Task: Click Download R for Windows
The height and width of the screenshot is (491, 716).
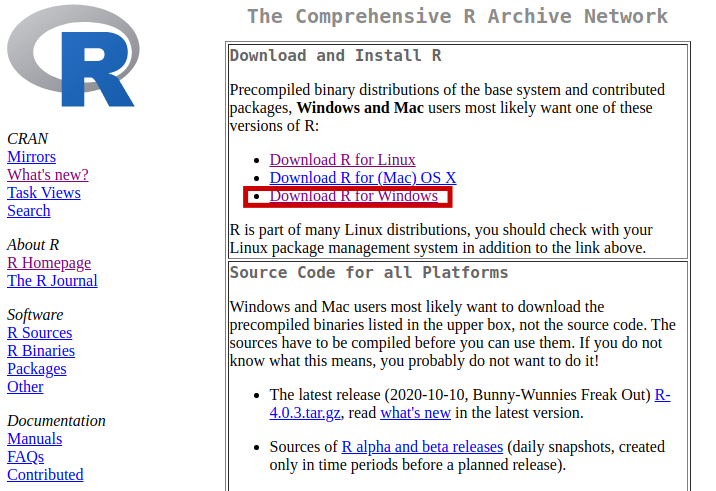Action: point(353,196)
